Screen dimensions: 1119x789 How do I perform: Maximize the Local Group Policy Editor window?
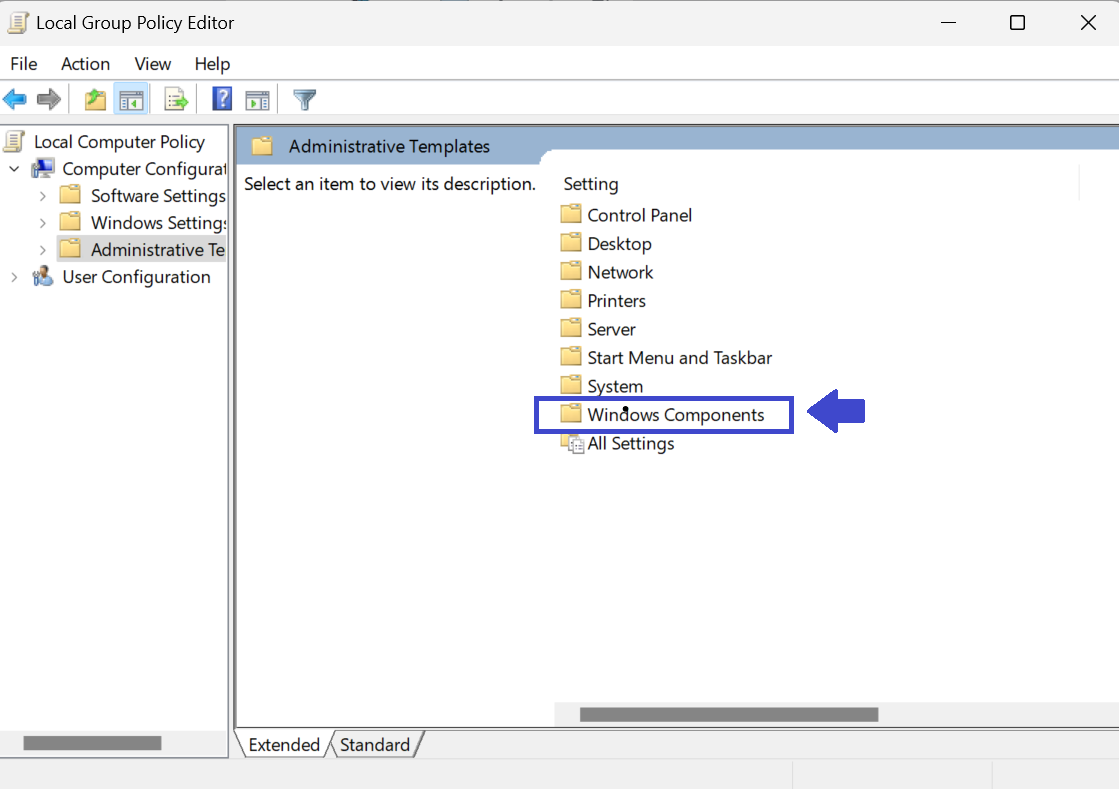(1018, 23)
